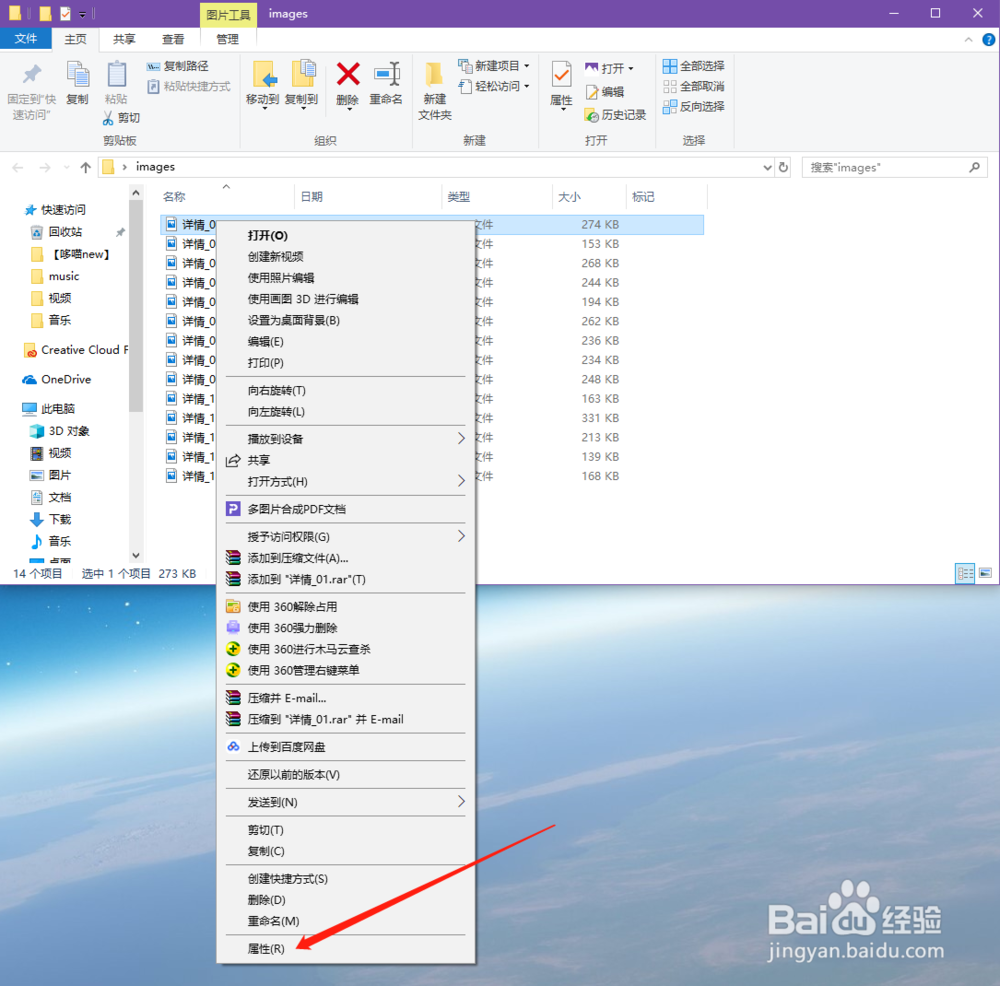
Task: Click History (历史记录) in ribbon
Action: pos(615,115)
